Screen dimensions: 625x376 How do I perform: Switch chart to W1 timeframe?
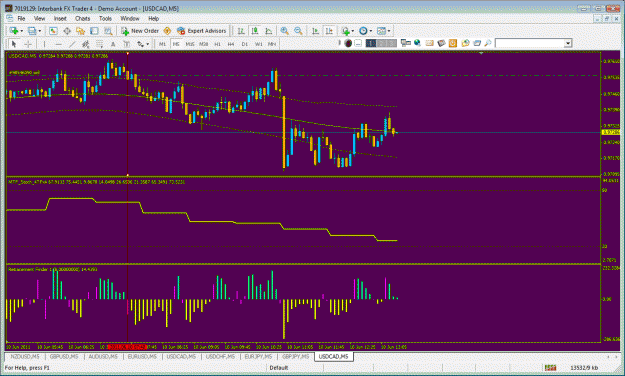(x=258, y=44)
